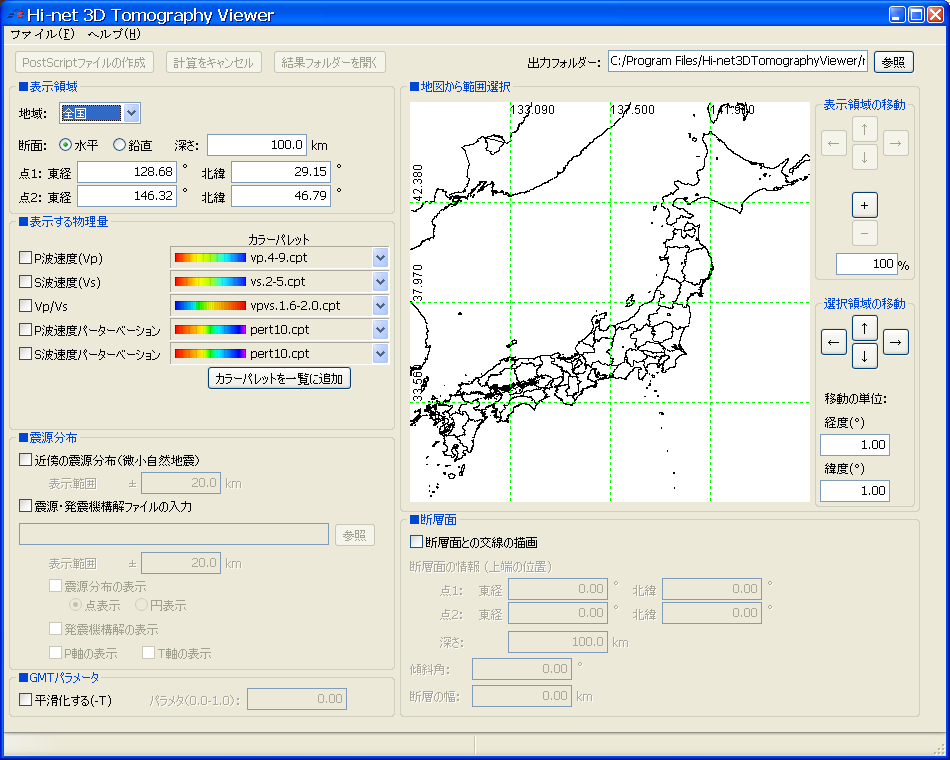Click 点2 東経 field showing 146.32
Image resolution: width=950 pixels, height=760 pixels.
(x=127, y=196)
